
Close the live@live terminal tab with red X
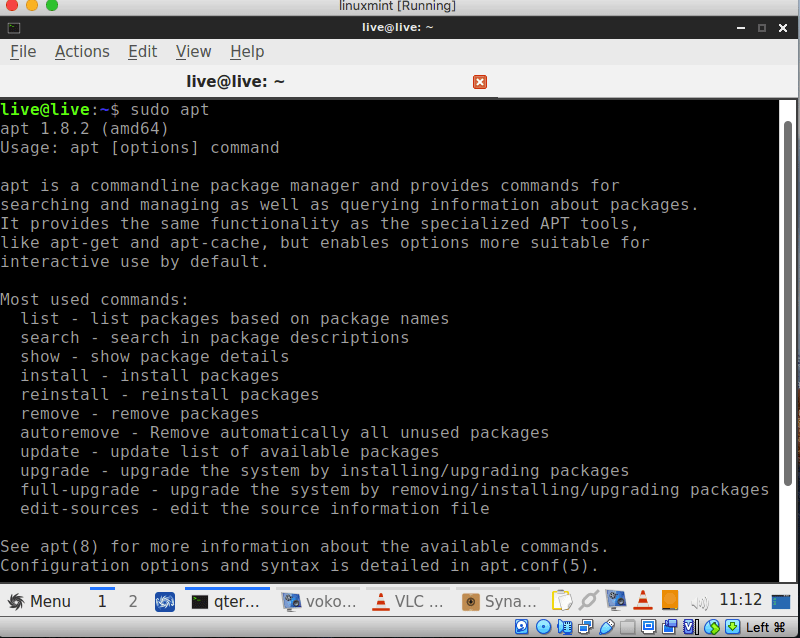point(480,82)
